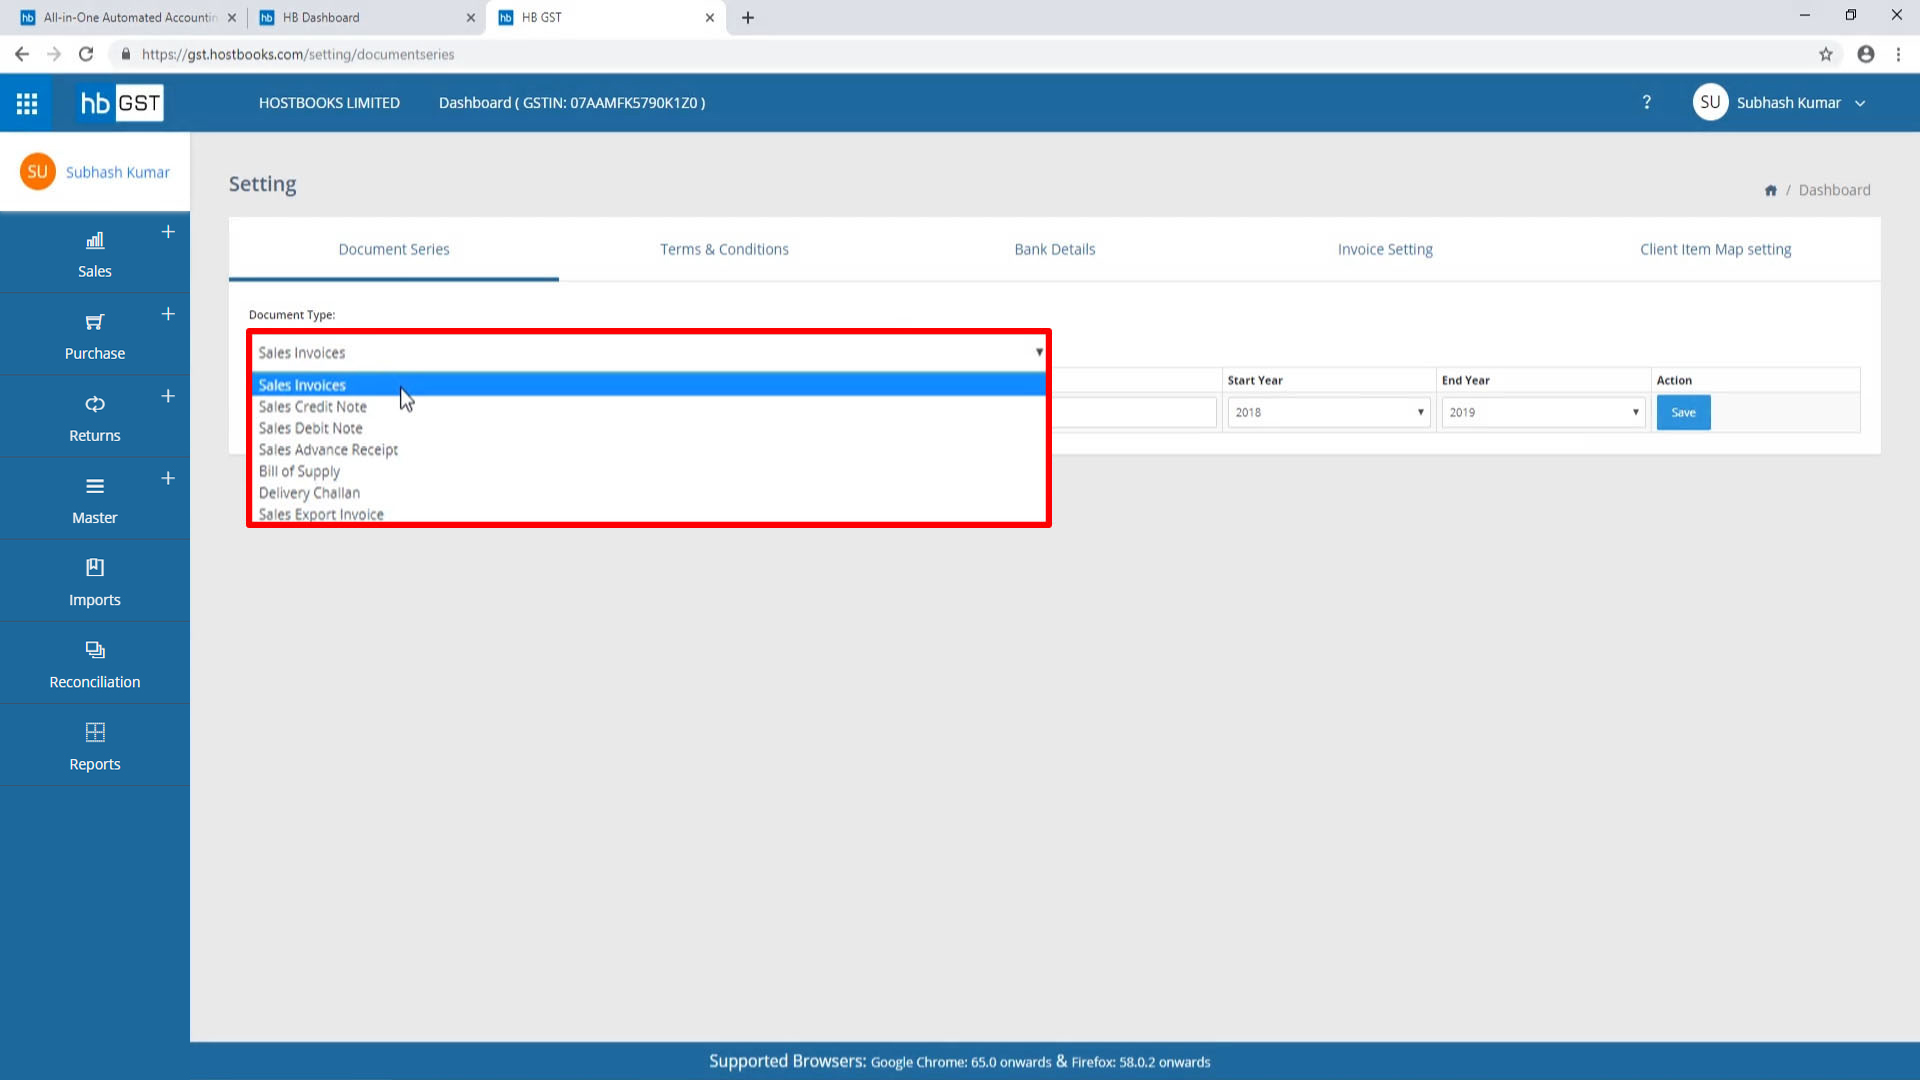Click the Master menu icon
Viewport: 1920px width, 1080px height.
(95, 487)
